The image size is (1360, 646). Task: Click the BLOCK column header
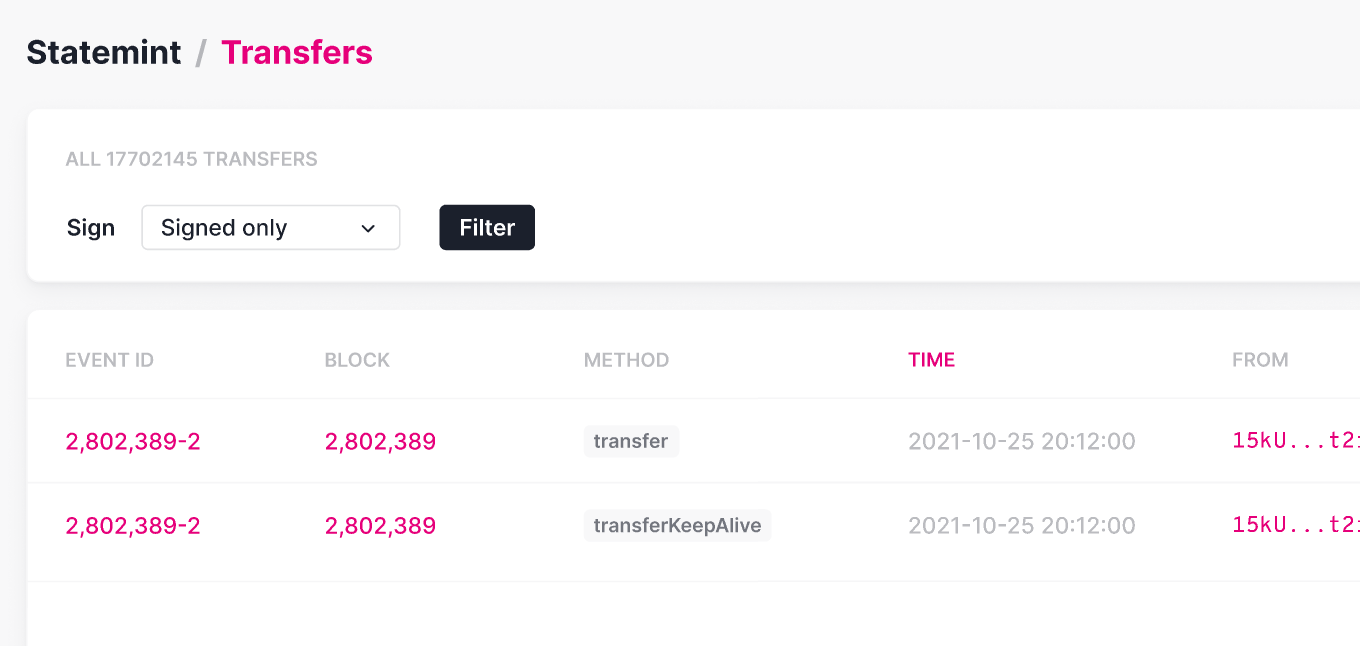tap(357, 359)
